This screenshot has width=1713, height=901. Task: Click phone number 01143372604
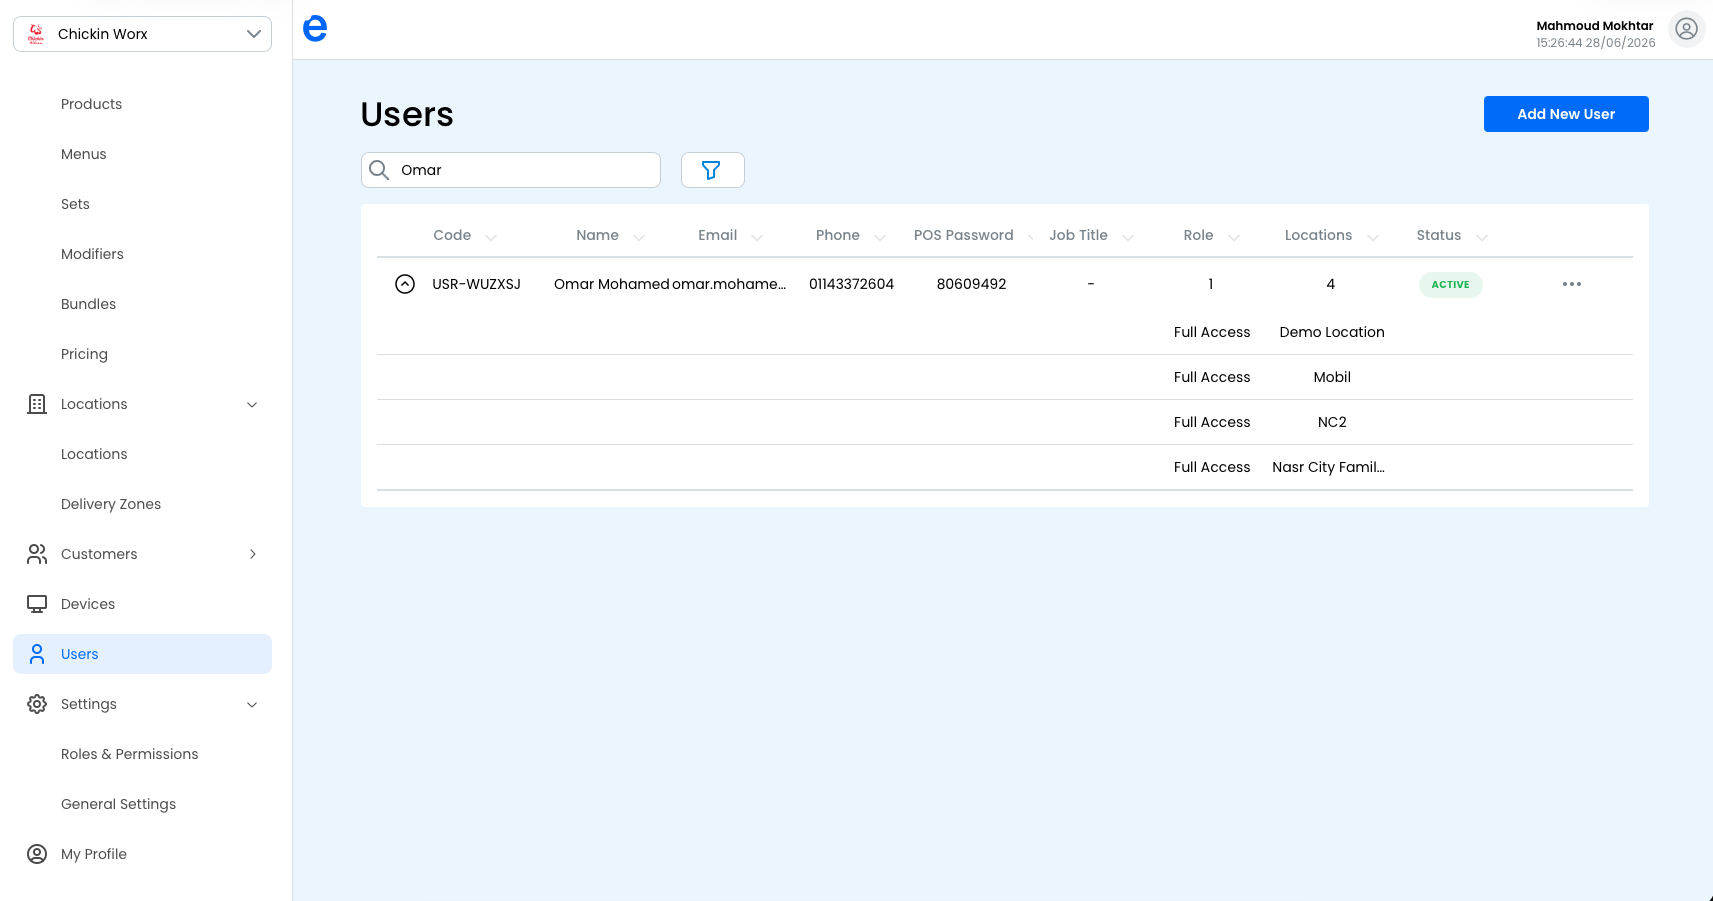[x=851, y=284]
